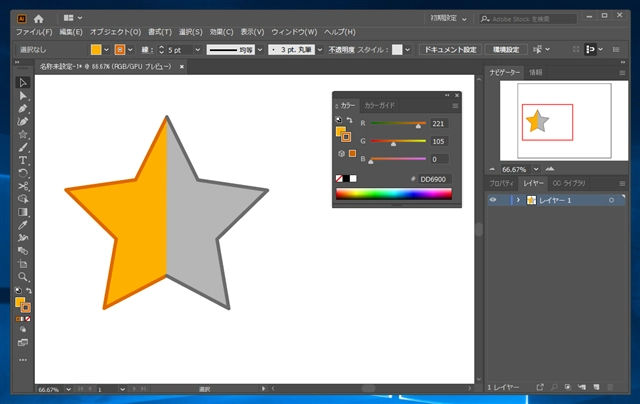Select the Selection (black arrow) tool
The width and height of the screenshot is (640, 404).
click(x=23, y=82)
